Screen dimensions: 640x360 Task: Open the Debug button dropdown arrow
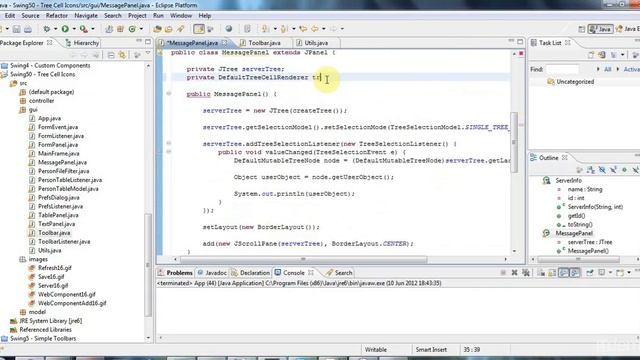coord(56,29)
